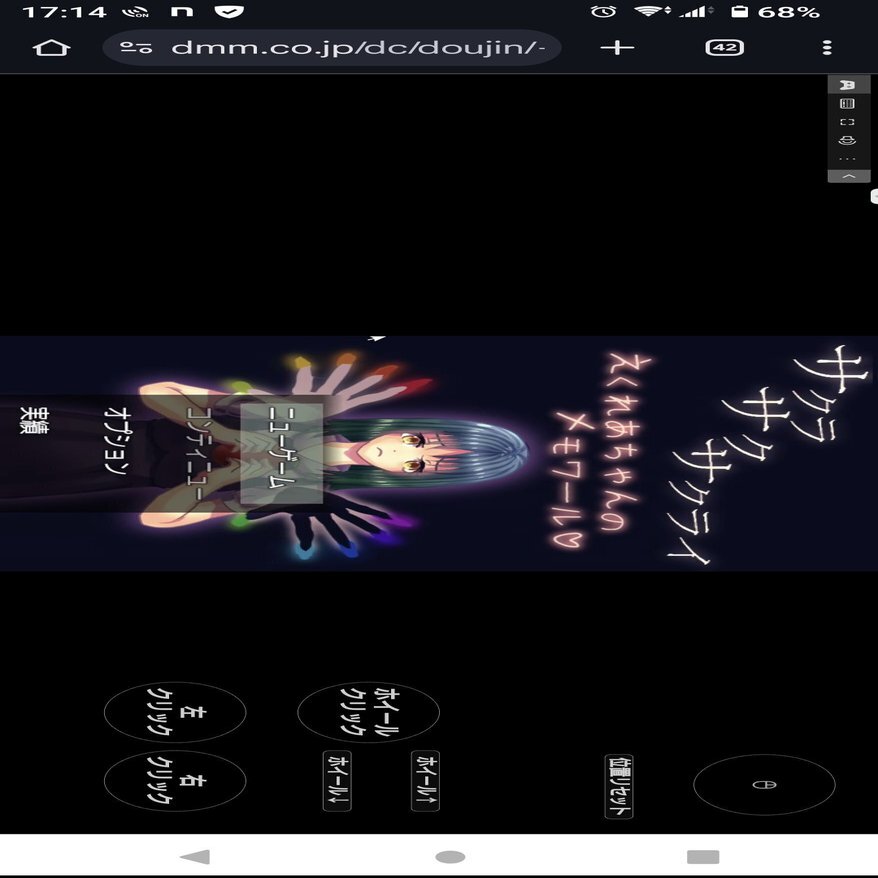Open 実績 achievements menu item
This screenshot has height=878, width=878.
pyautogui.click(x=34, y=422)
